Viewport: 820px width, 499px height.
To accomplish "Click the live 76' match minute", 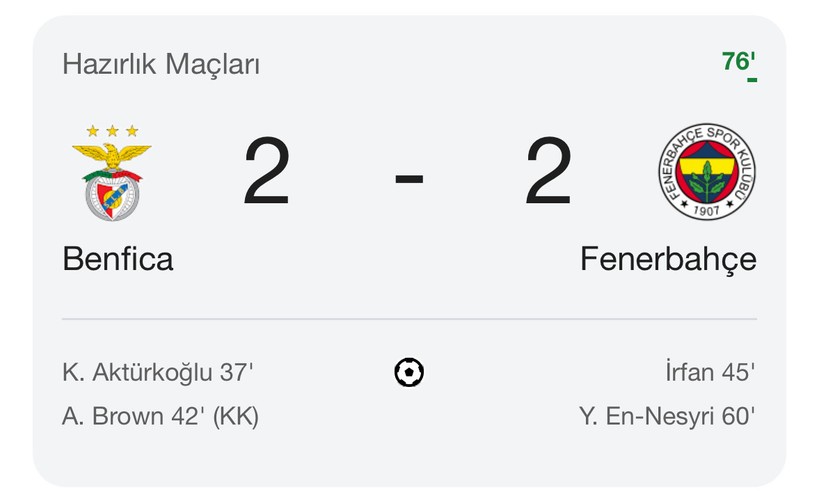I will tap(738, 62).
